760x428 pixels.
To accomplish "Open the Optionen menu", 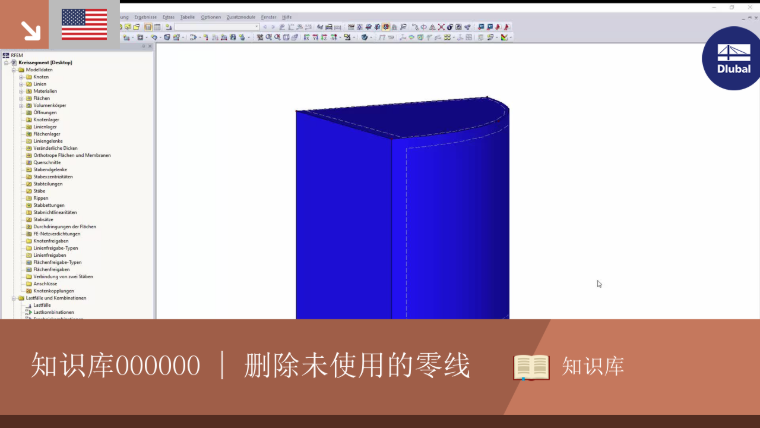I will pyautogui.click(x=211, y=17).
